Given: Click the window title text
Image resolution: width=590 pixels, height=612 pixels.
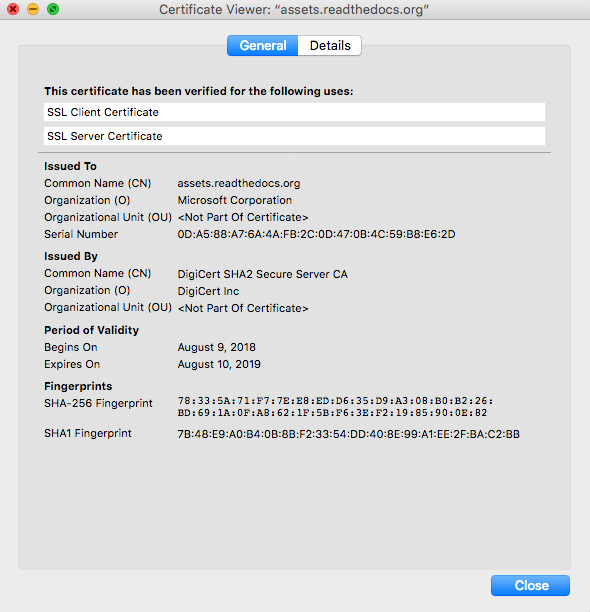Looking at the screenshot, I should point(294,9).
